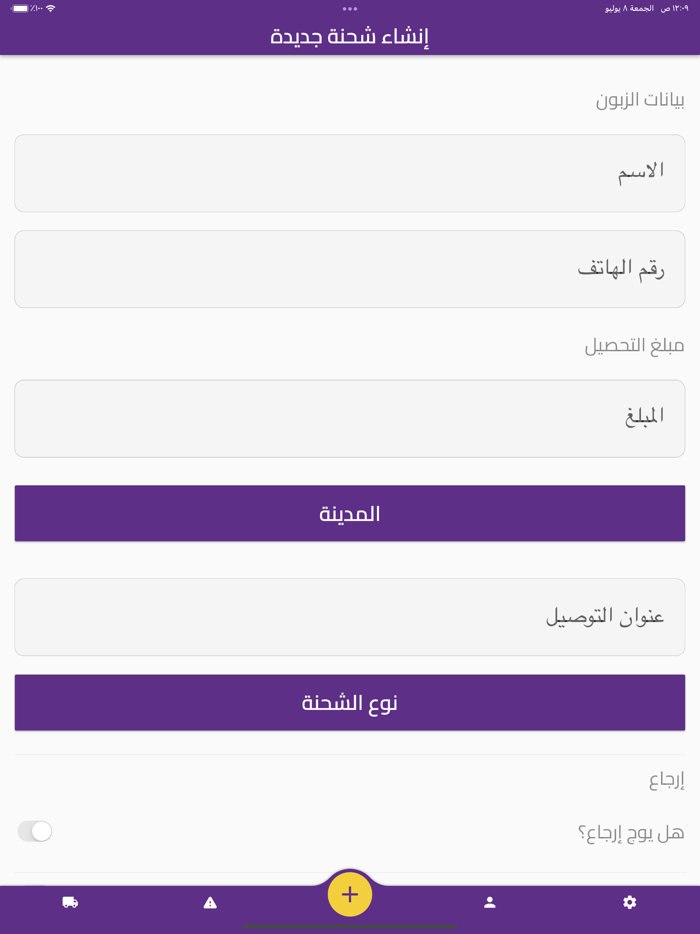Enable the return (إرجاع) toggle switch
The width and height of the screenshot is (700, 934).
[35, 831]
